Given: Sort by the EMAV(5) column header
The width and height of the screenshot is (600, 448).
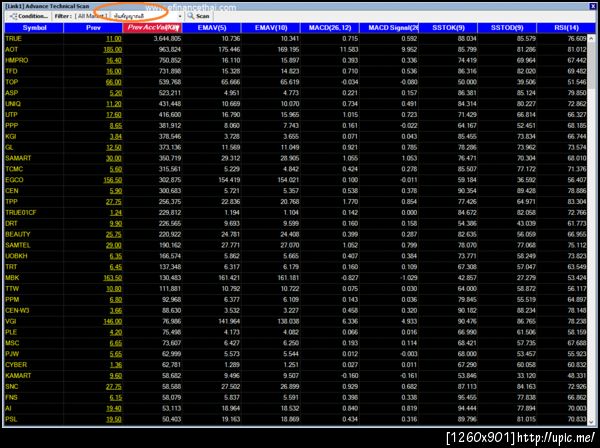Looking at the screenshot, I should pos(212,28).
